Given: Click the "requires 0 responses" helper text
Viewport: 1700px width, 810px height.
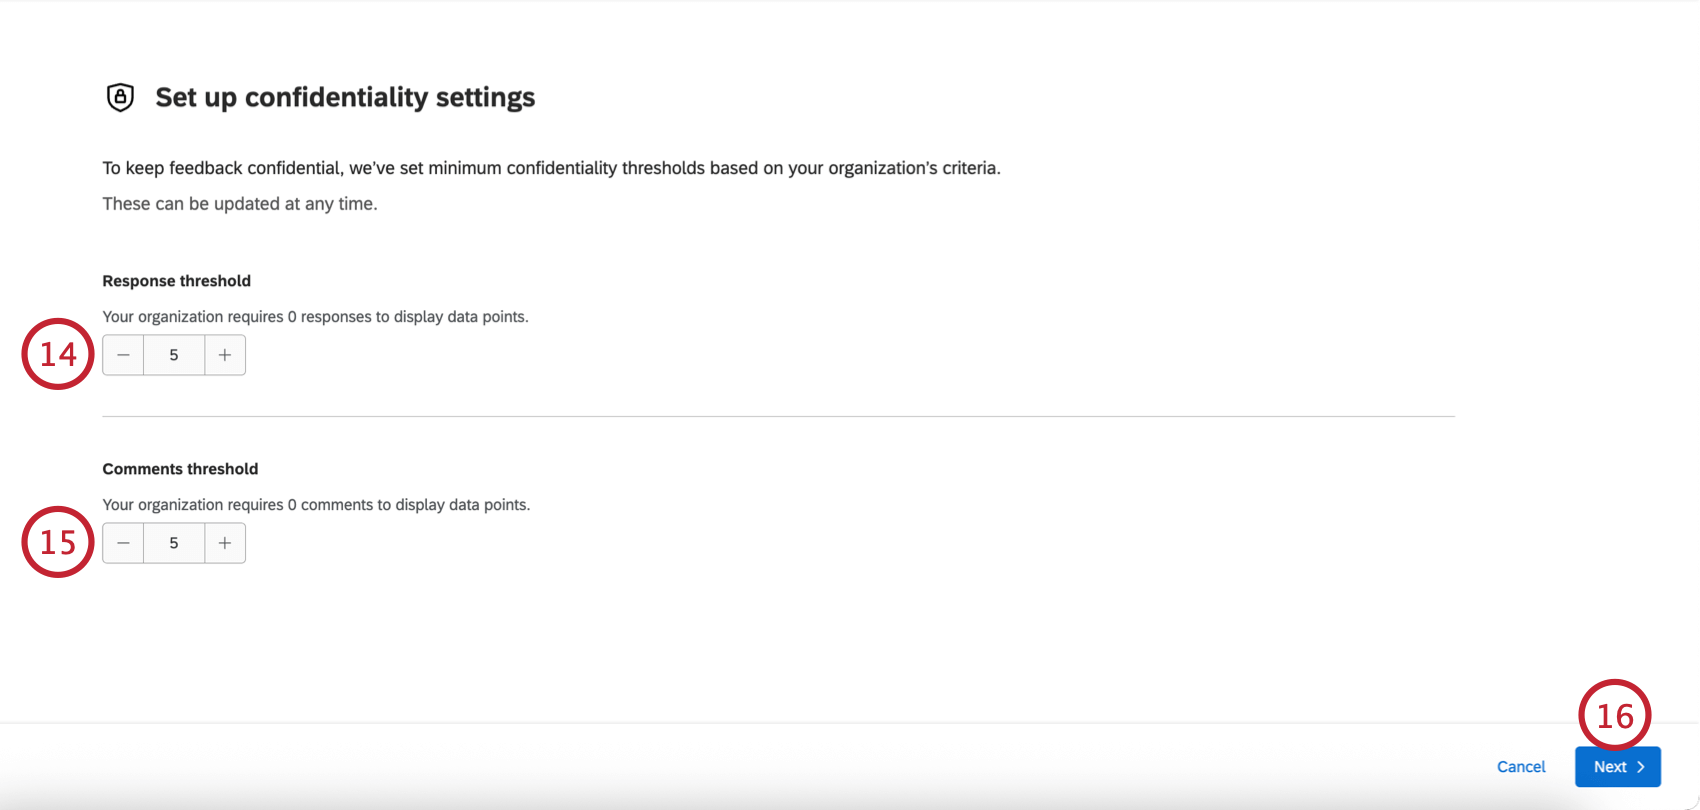Looking at the screenshot, I should pyautogui.click(x=315, y=317).
